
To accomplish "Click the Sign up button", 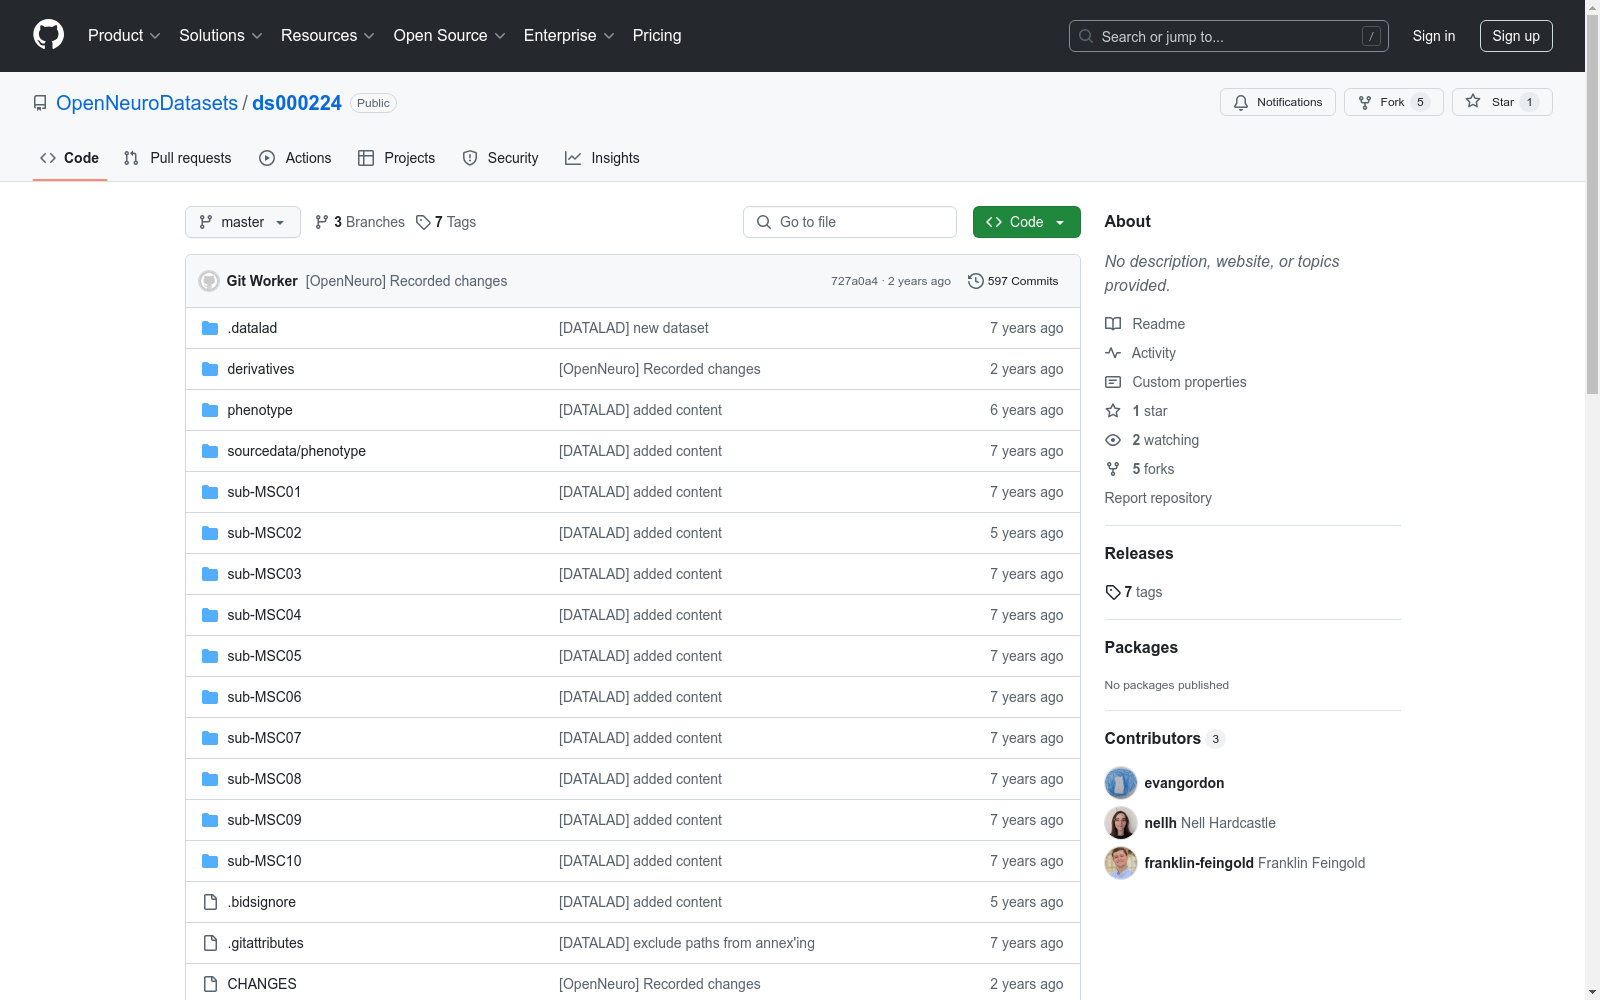I will 1516,36.
